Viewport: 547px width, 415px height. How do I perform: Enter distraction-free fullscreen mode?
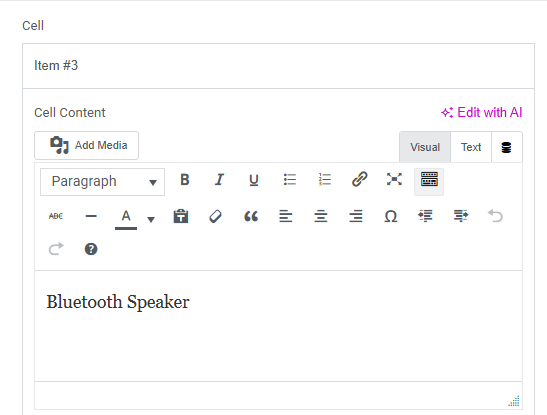pos(394,180)
